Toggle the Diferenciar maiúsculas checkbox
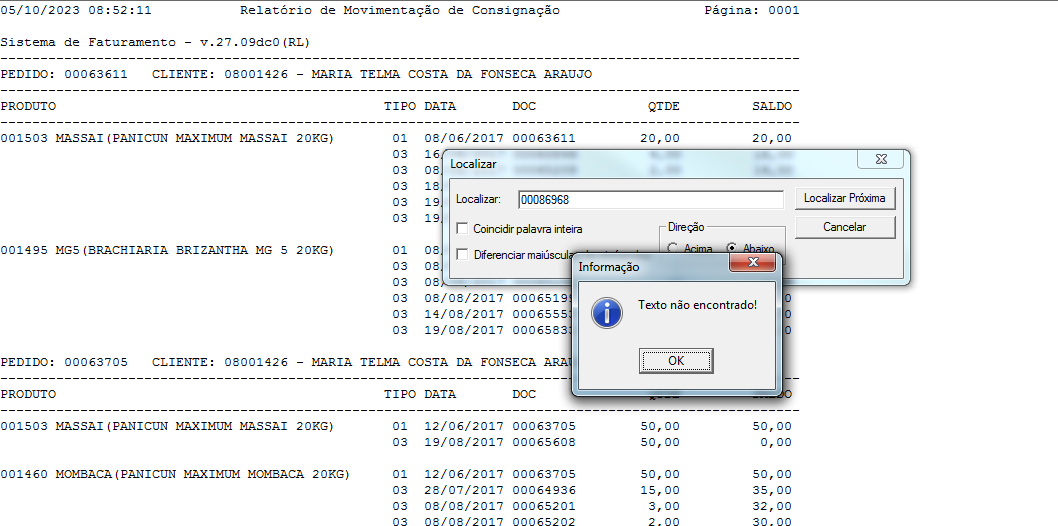Viewport: 1058px width, 526px height. pyautogui.click(x=462, y=254)
